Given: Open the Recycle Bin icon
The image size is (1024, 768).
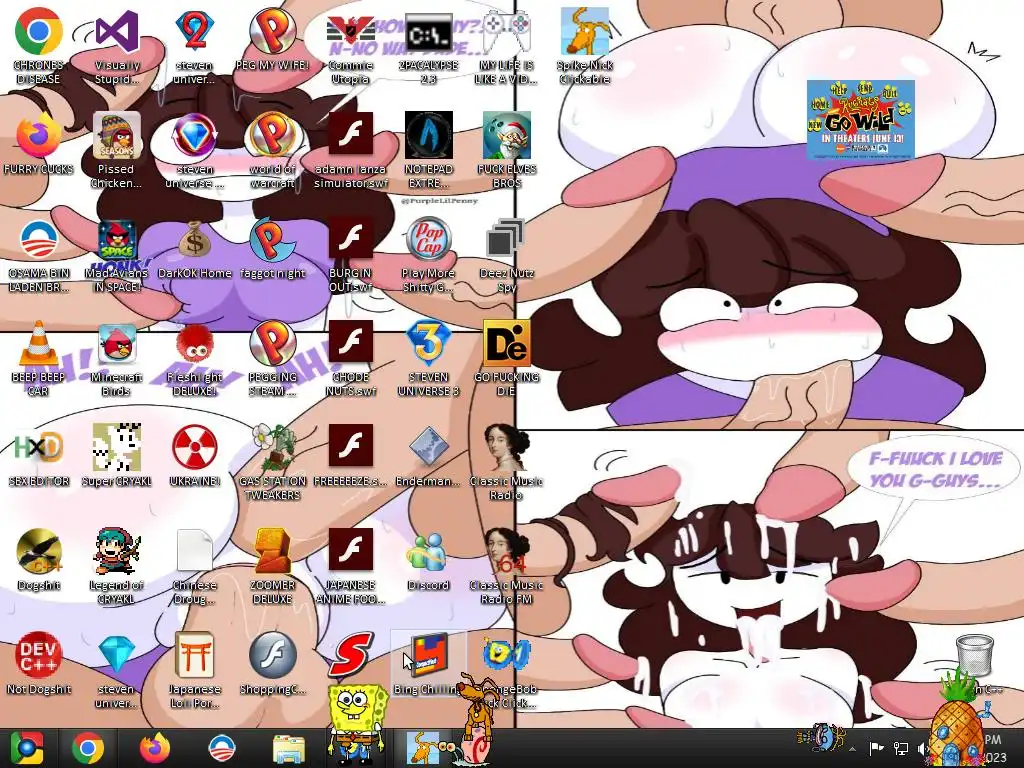Looking at the screenshot, I should coord(975,655).
